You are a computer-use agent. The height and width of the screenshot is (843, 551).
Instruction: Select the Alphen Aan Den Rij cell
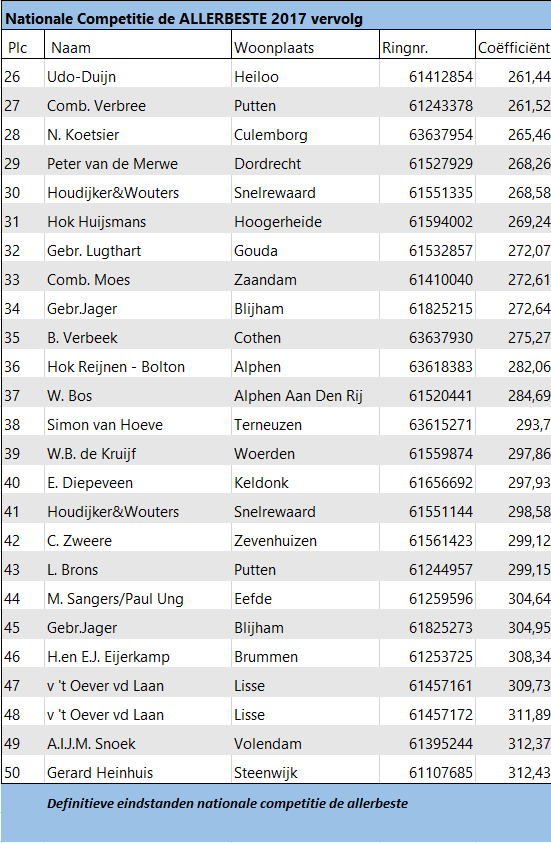(x=305, y=394)
